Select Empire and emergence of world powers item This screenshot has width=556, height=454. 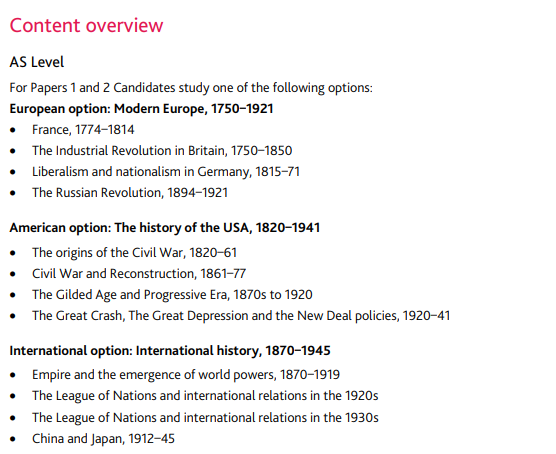tap(186, 375)
